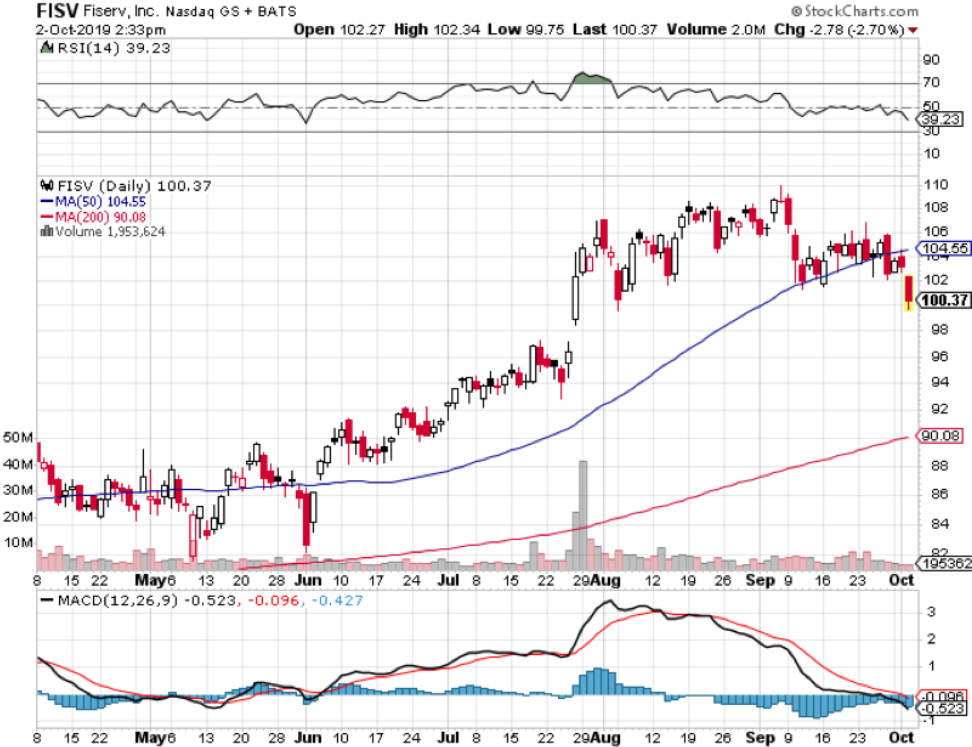This screenshot has width=972, height=747.
Task: Click the green overbought RSI shaded area
Action: 590,78
